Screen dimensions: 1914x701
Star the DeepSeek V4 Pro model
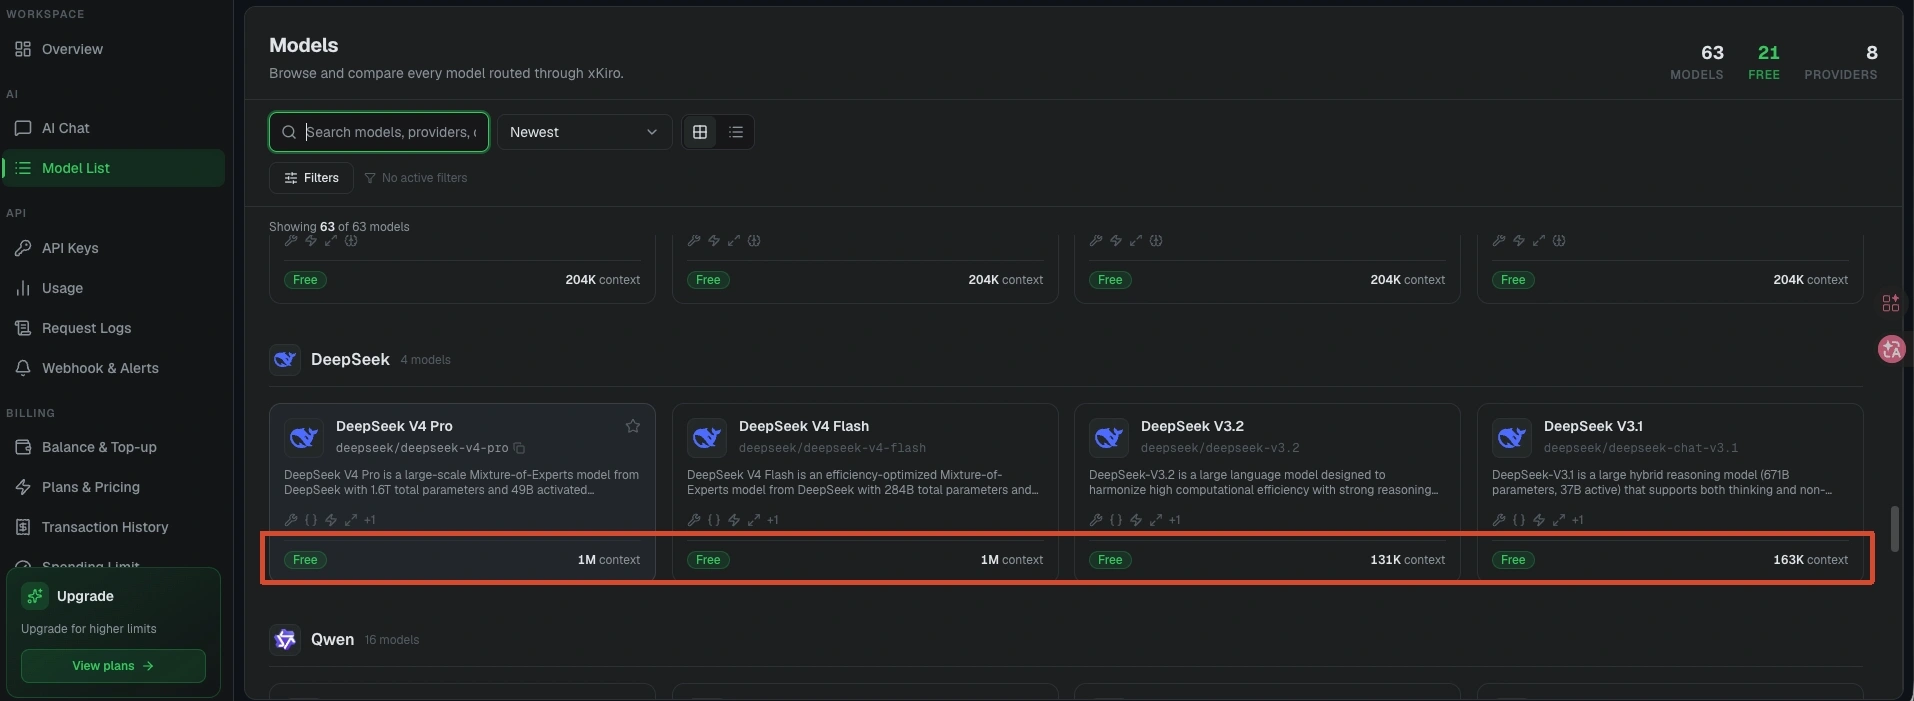[633, 426]
